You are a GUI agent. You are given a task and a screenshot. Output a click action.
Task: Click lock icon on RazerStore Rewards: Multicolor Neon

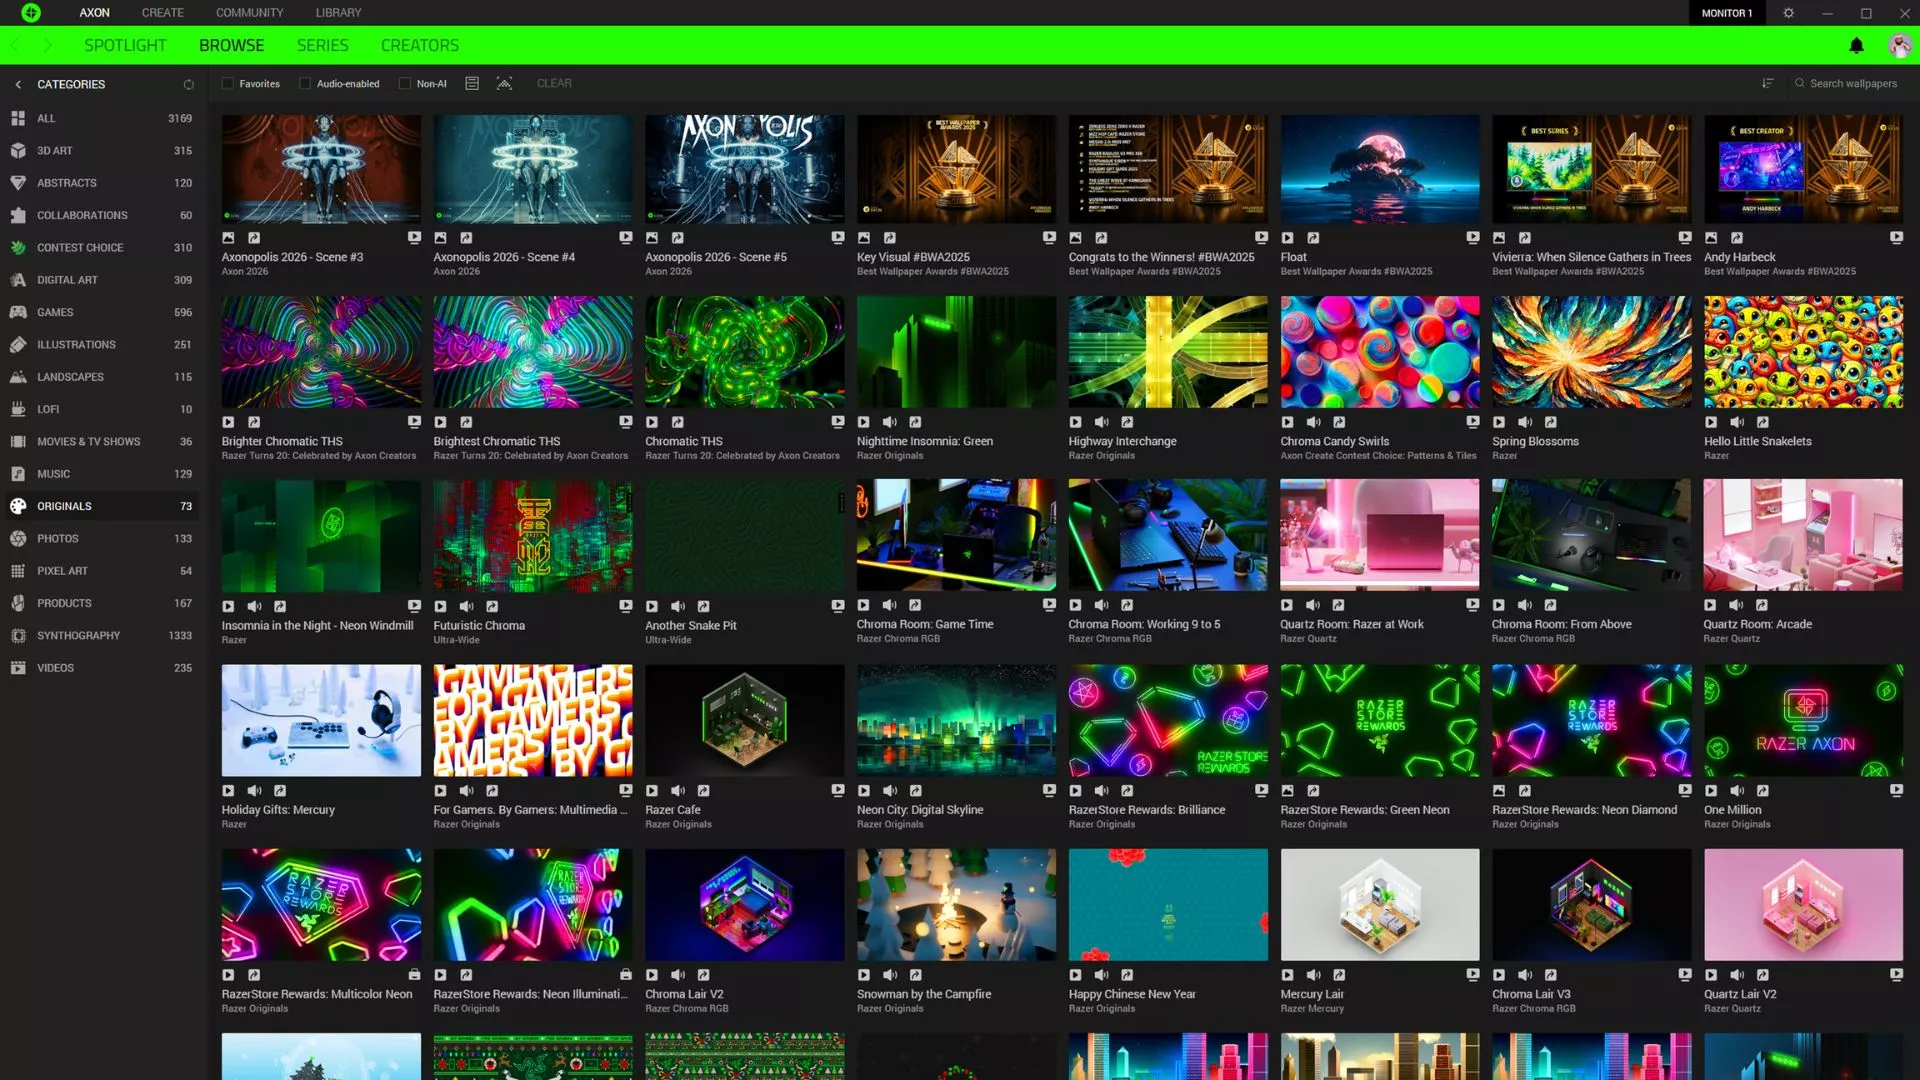tap(414, 975)
